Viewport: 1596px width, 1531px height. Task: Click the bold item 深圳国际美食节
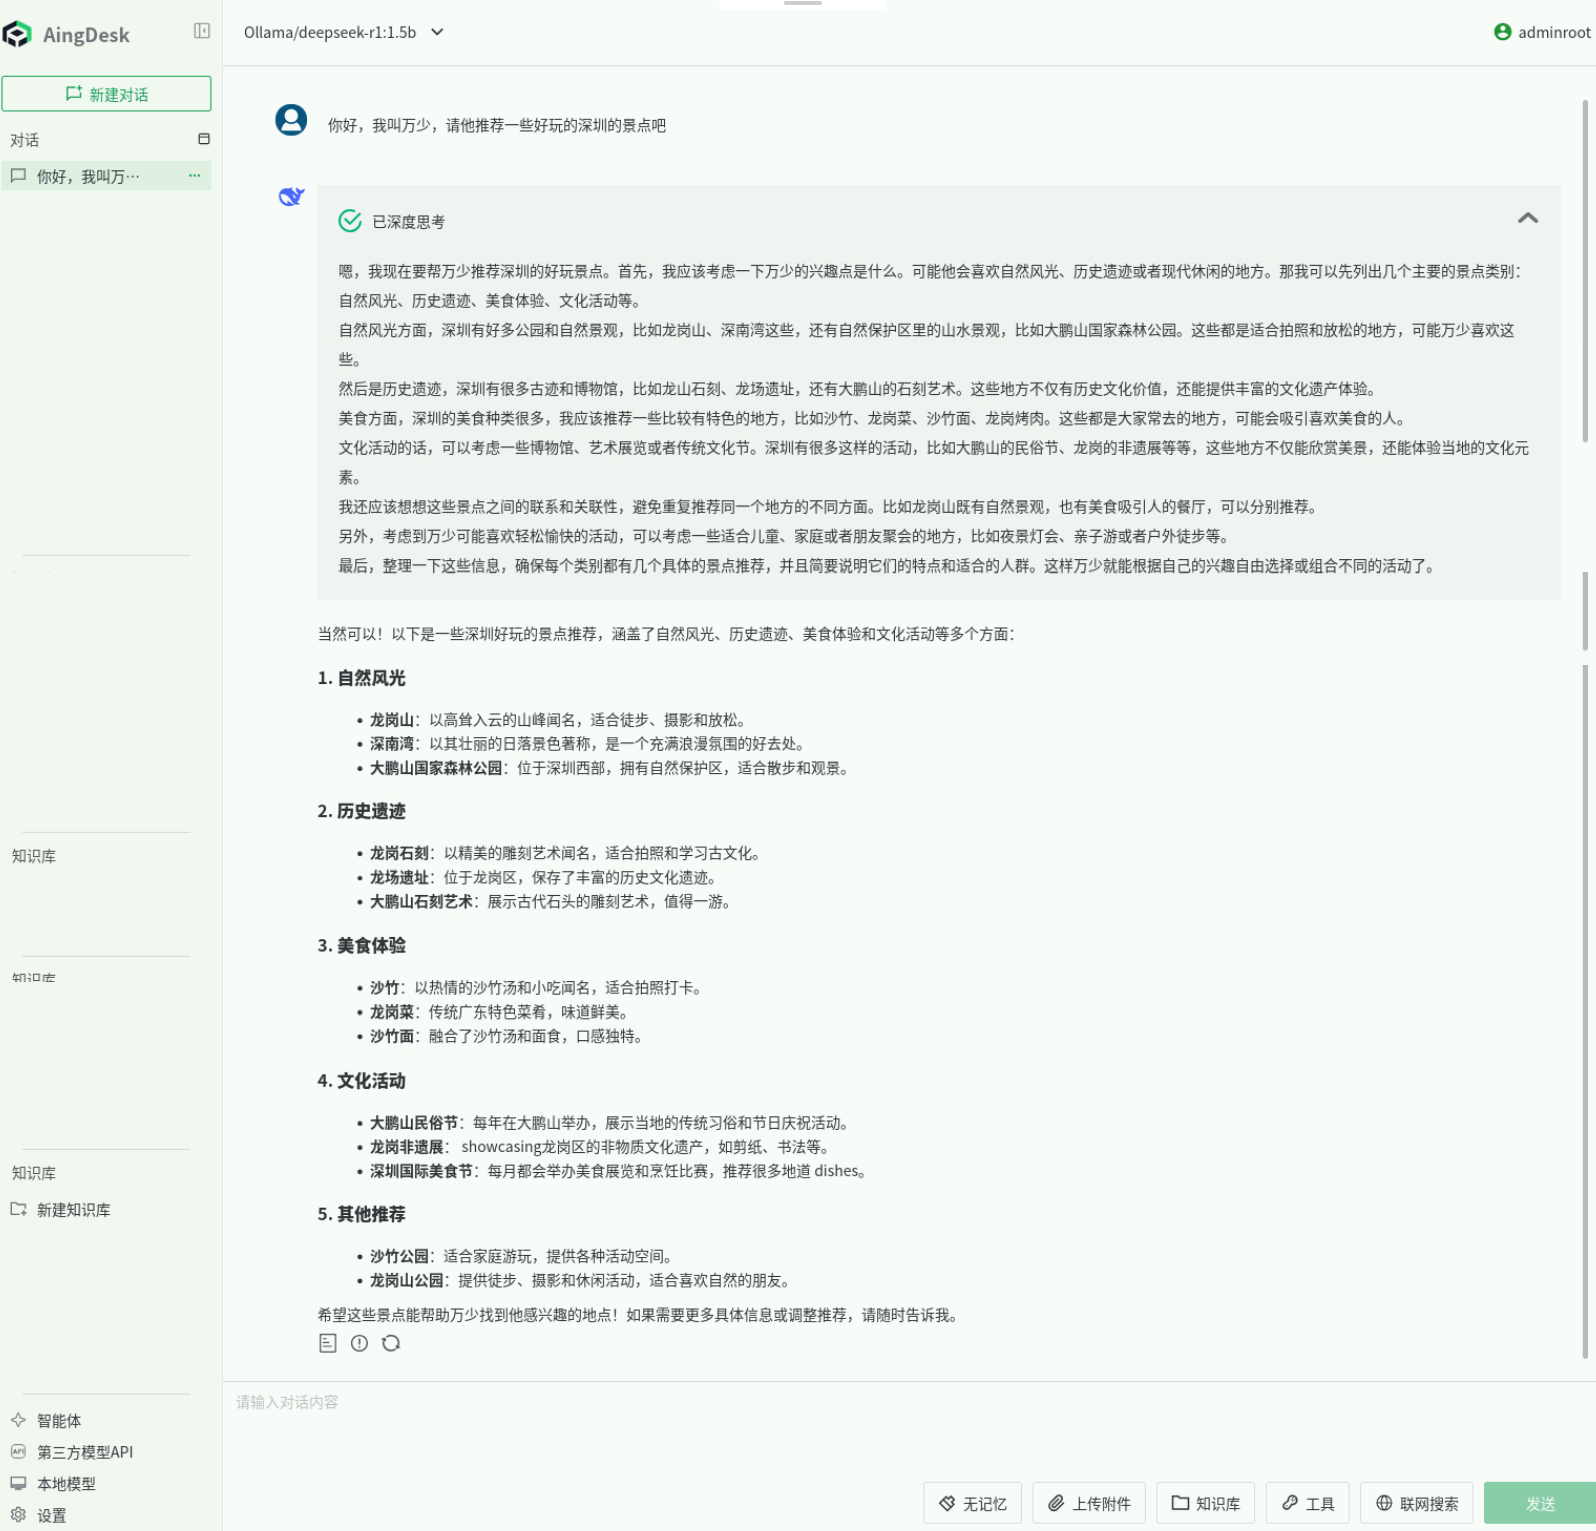(421, 1171)
